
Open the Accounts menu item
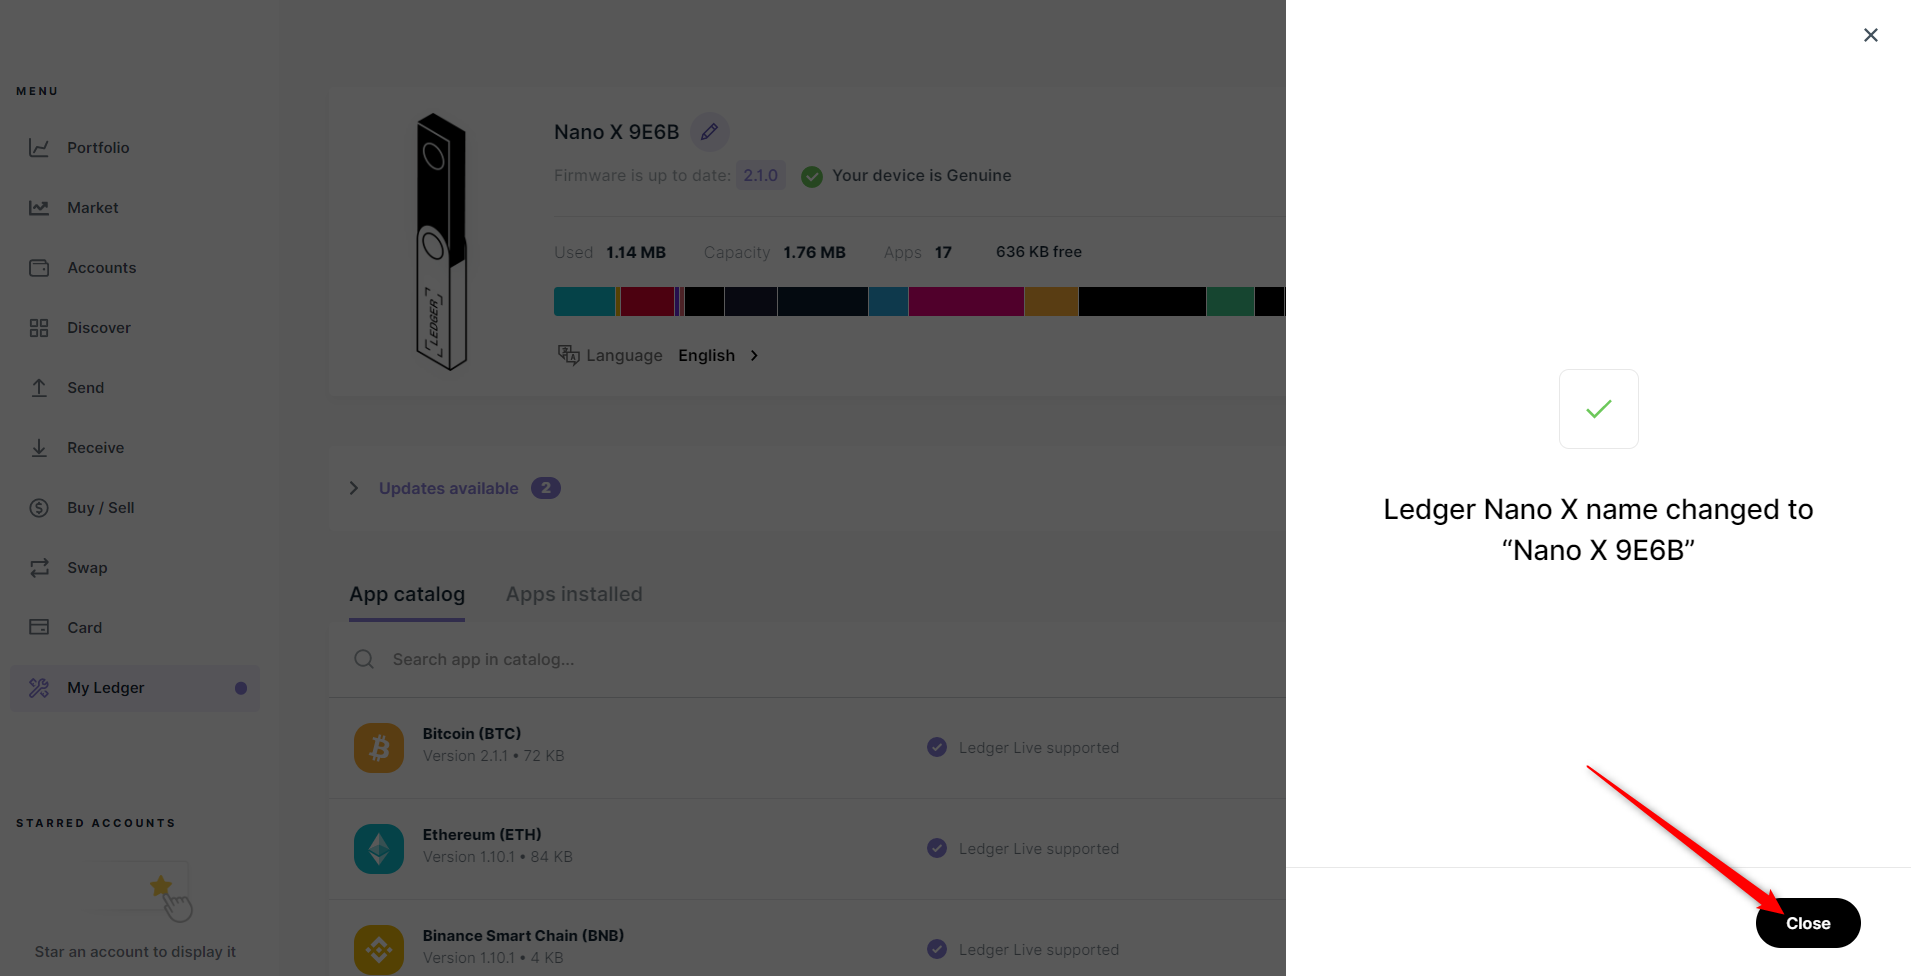coord(102,268)
